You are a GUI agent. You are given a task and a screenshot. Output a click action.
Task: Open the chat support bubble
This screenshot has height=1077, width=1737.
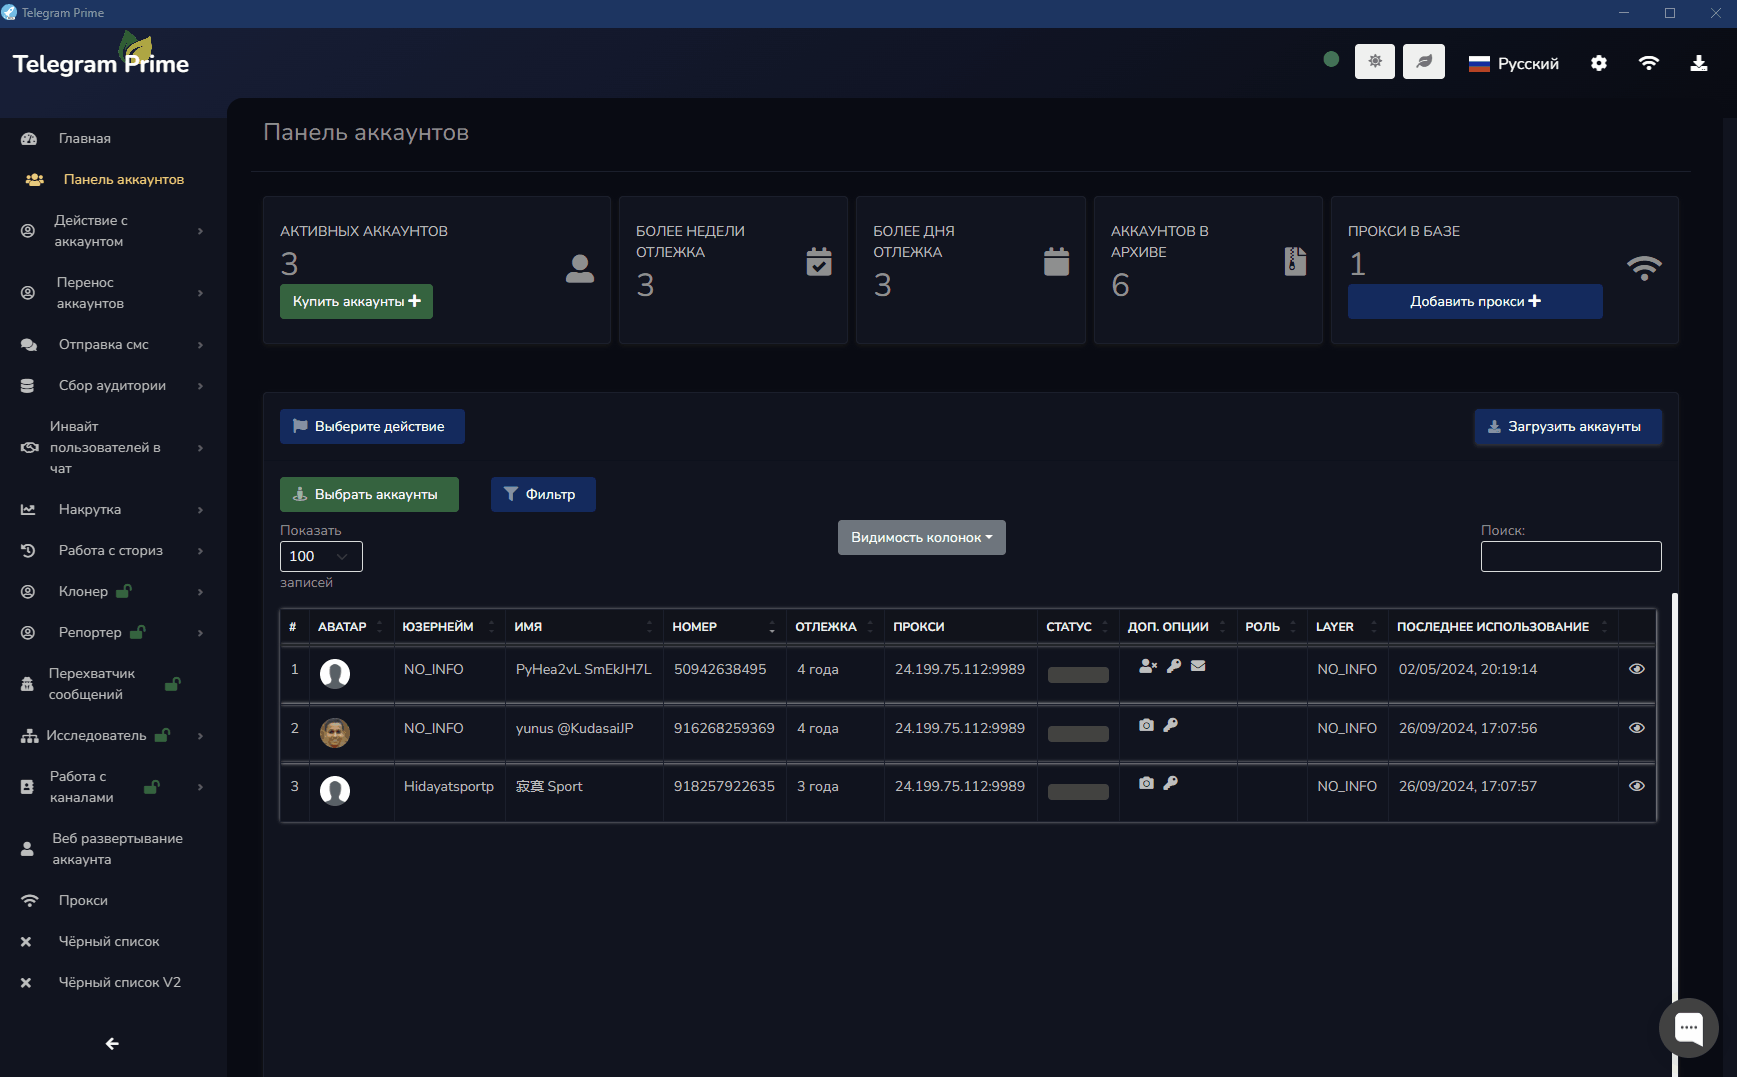pos(1688,1027)
